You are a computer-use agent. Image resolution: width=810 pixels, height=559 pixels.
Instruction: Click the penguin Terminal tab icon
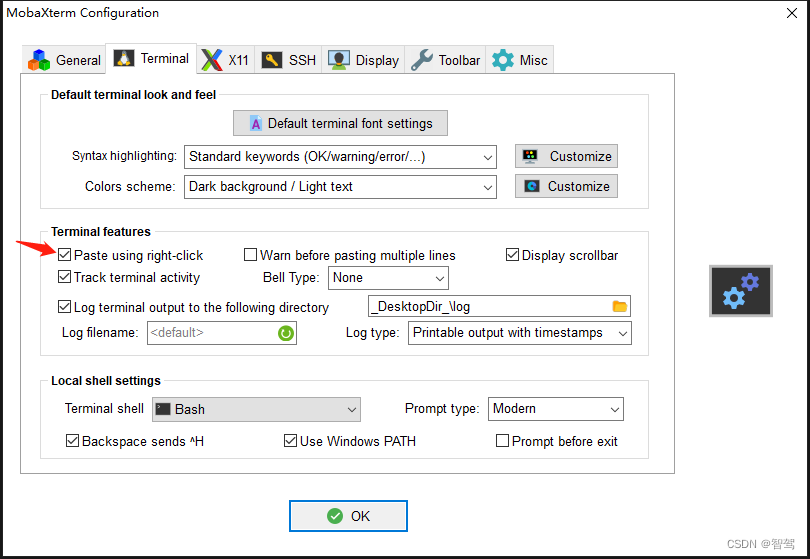pos(124,58)
